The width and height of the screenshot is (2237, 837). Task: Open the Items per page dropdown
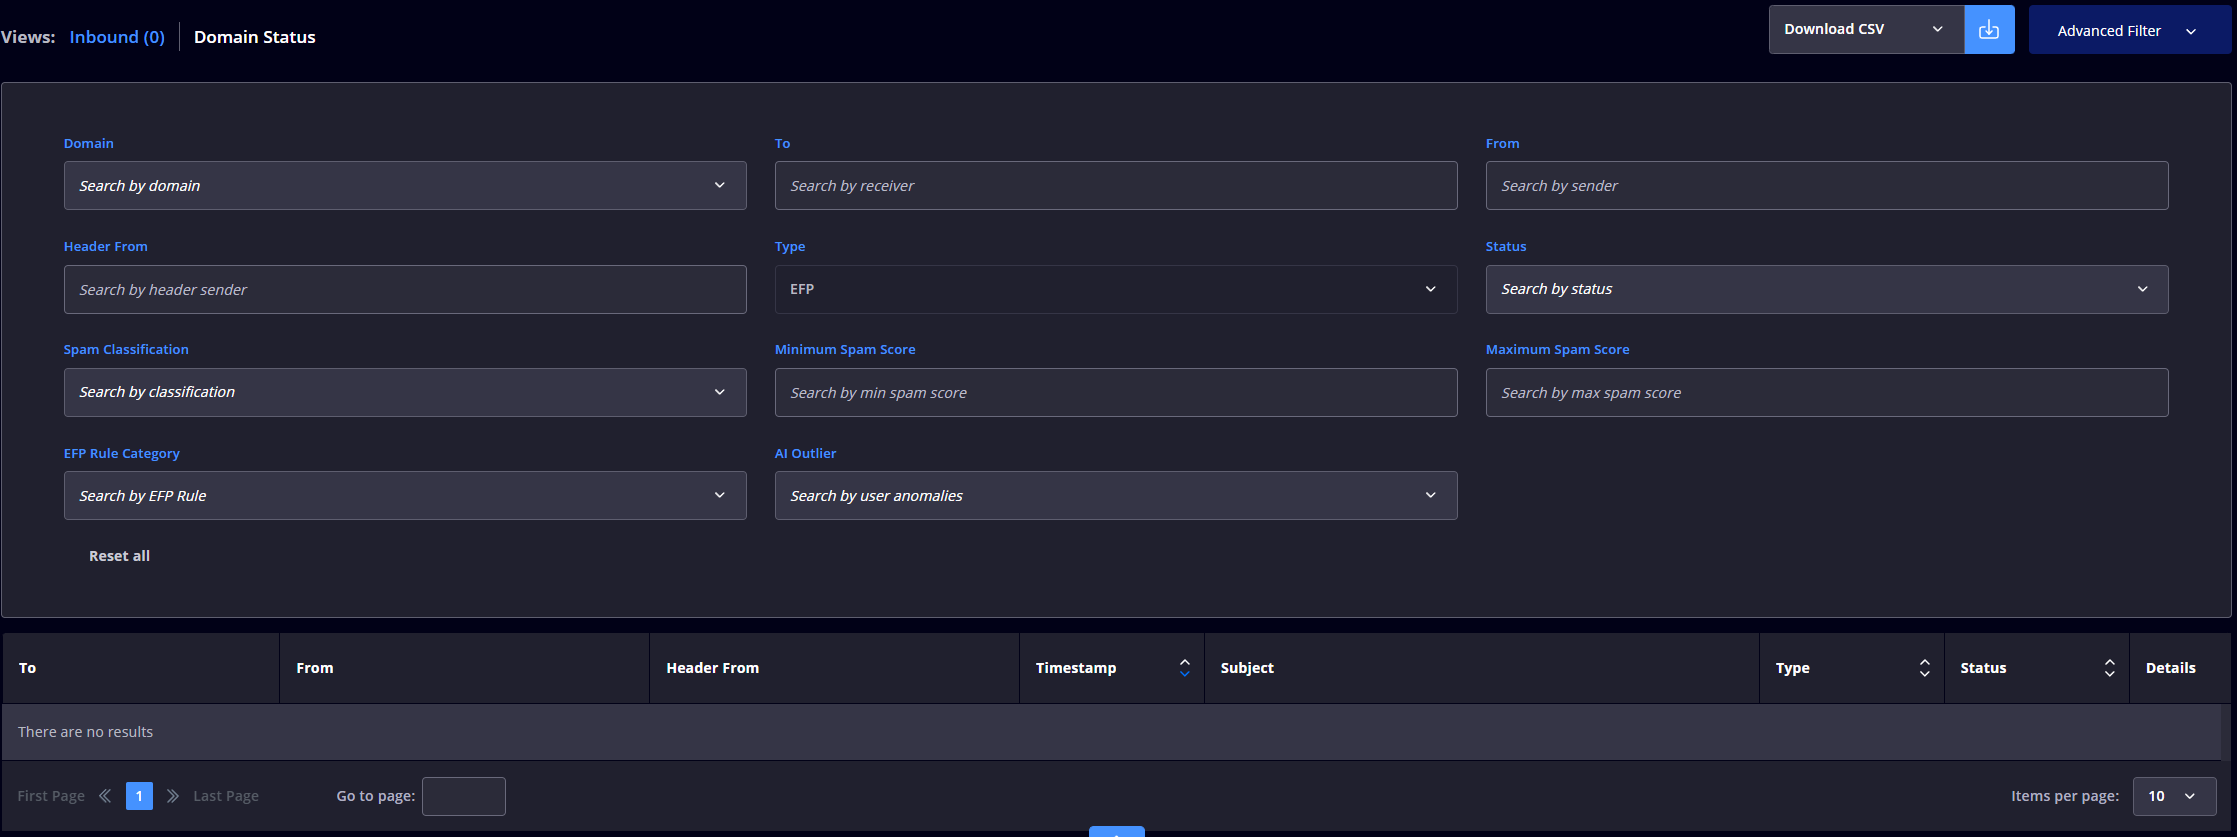click(2175, 796)
